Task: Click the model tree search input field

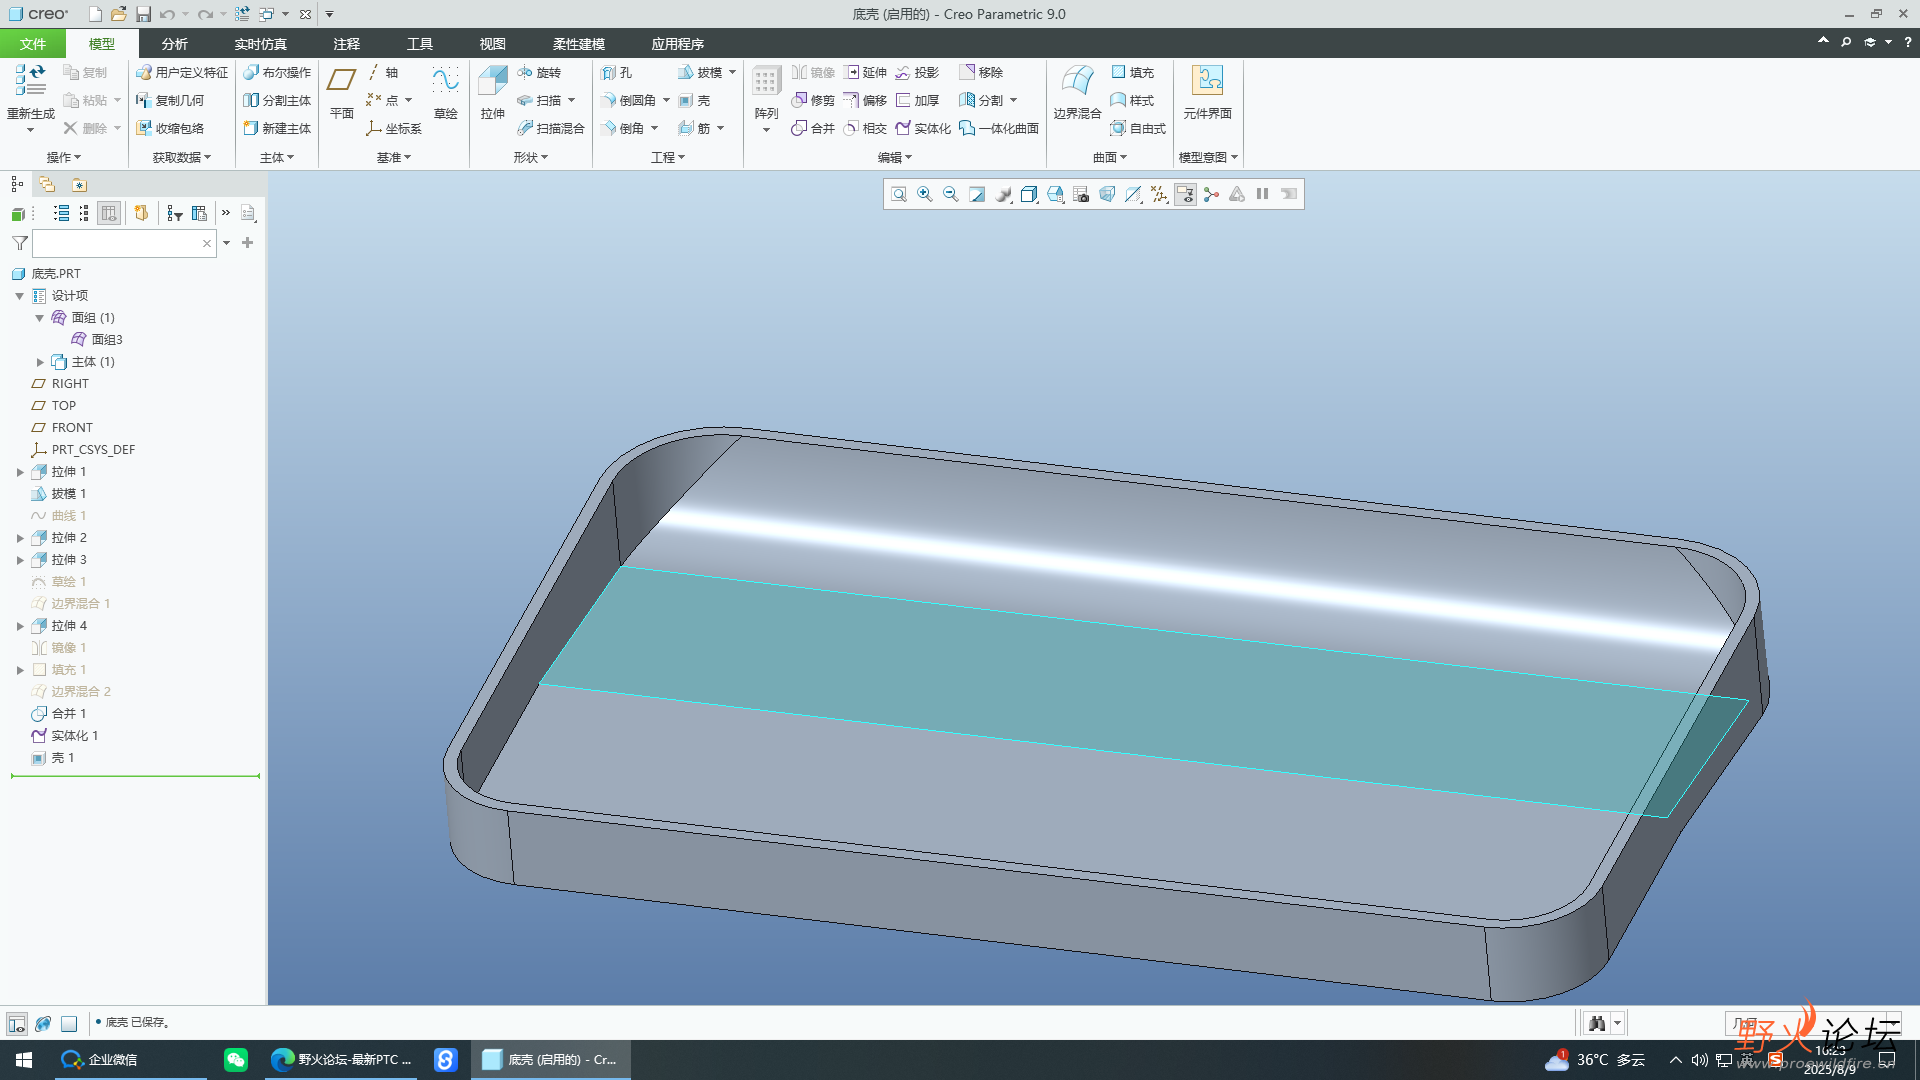Action: coord(124,243)
